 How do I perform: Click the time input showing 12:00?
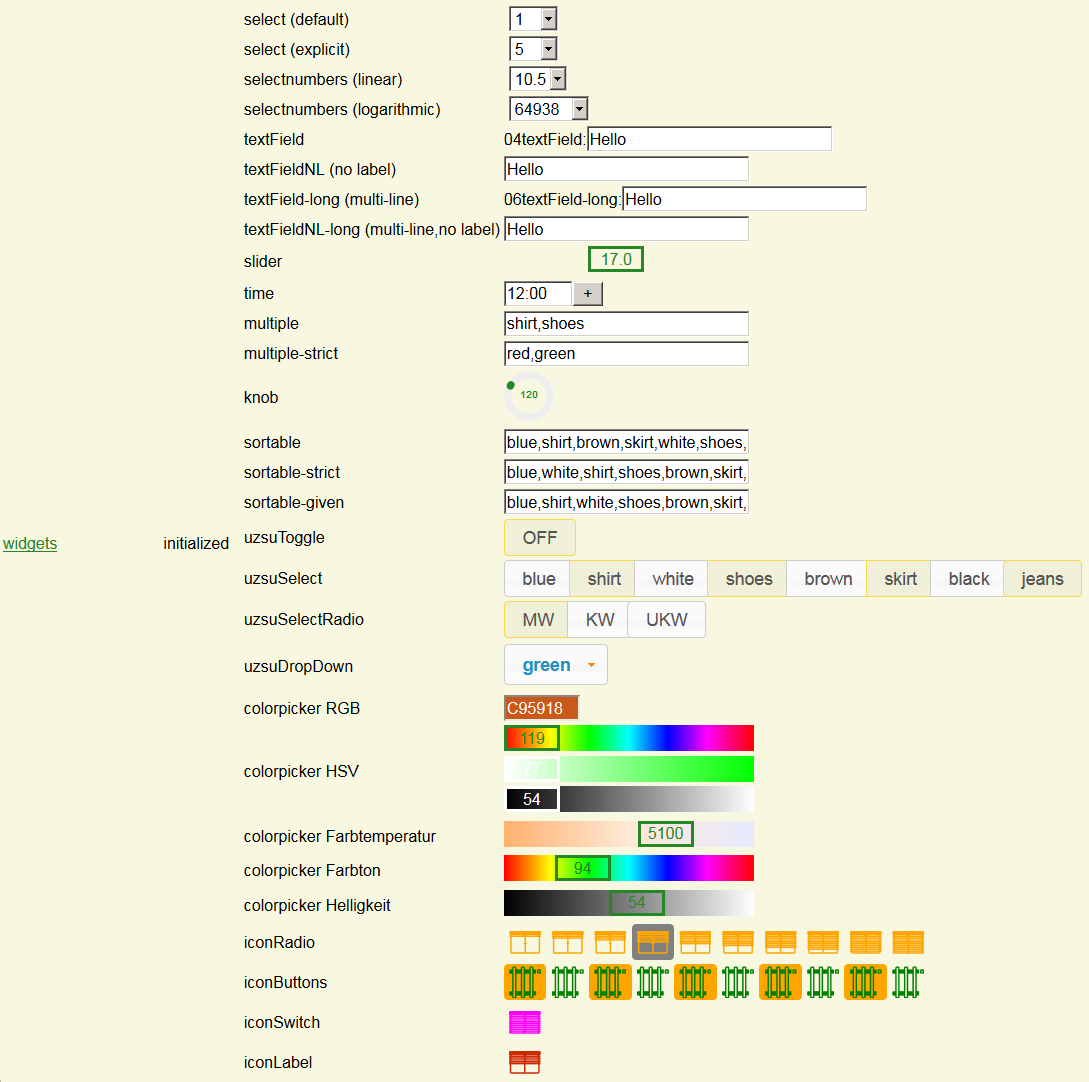[x=538, y=294]
